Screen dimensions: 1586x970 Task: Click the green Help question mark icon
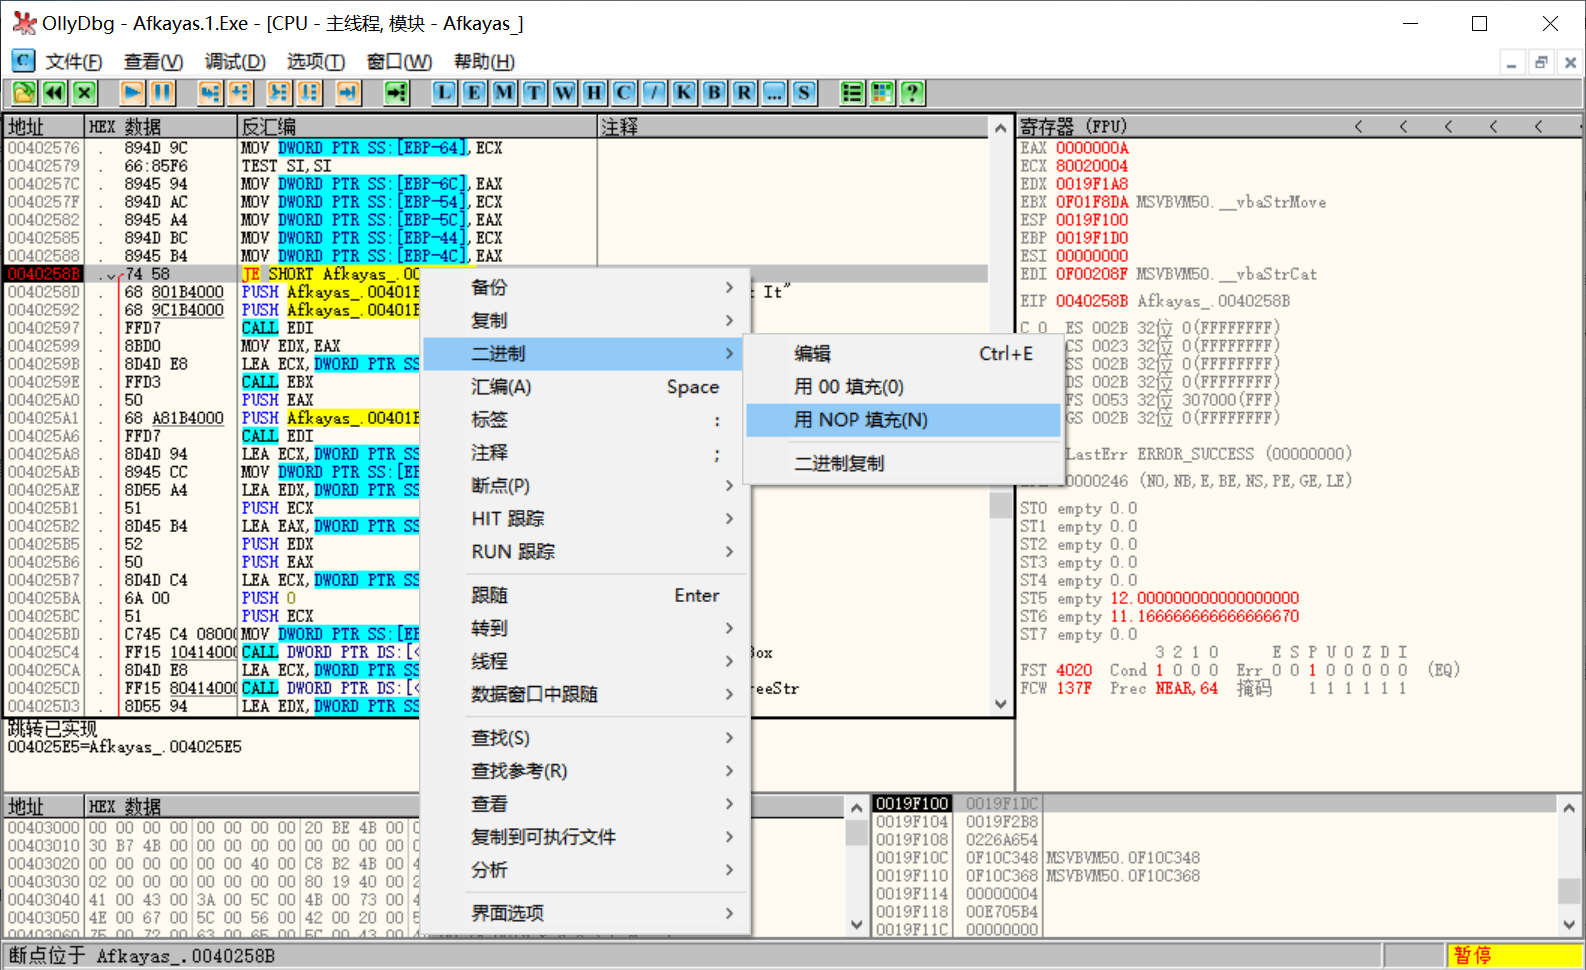point(912,93)
